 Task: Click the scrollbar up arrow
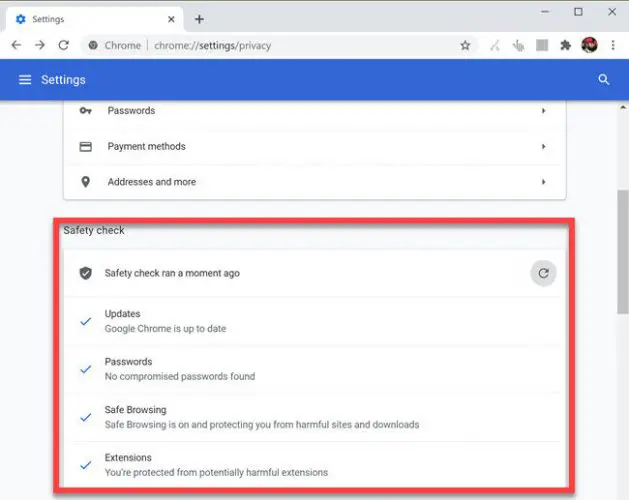pos(623,107)
